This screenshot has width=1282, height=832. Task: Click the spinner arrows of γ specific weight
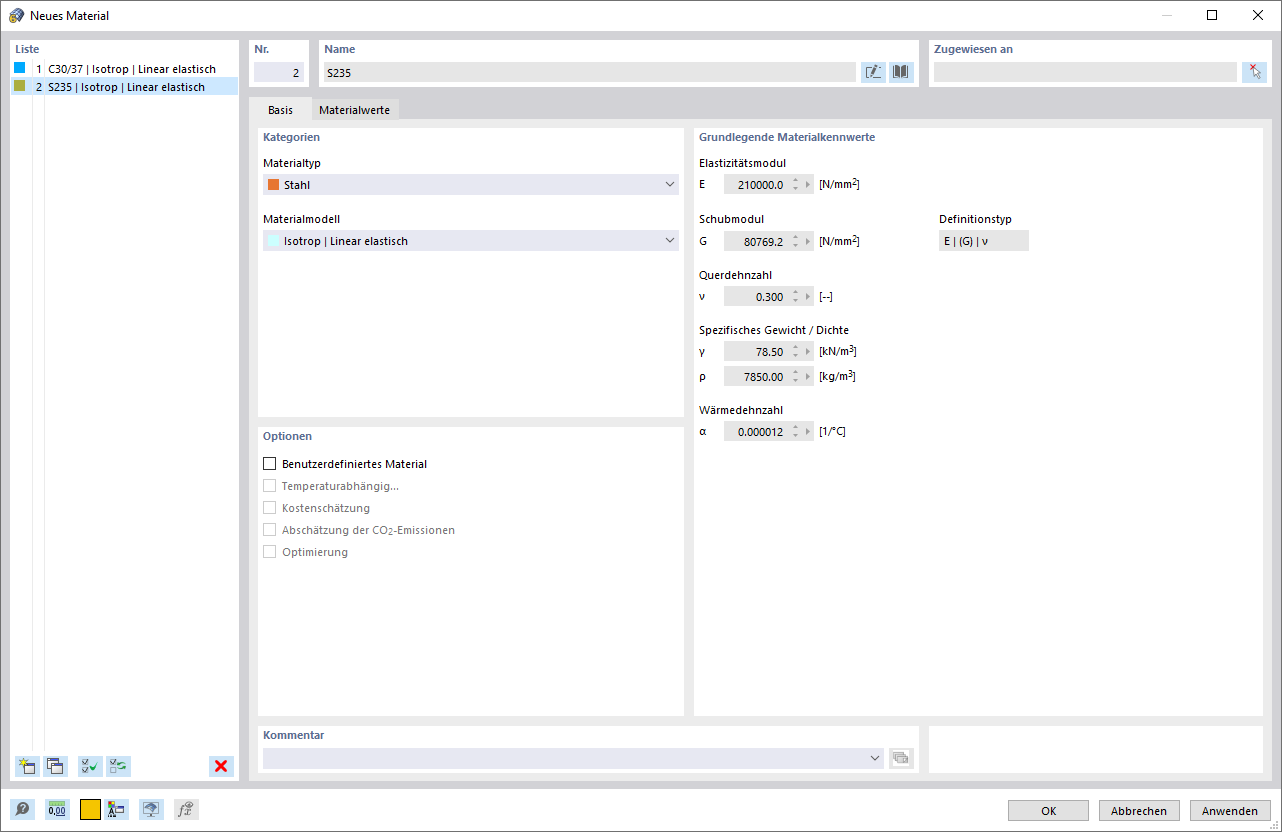point(795,351)
